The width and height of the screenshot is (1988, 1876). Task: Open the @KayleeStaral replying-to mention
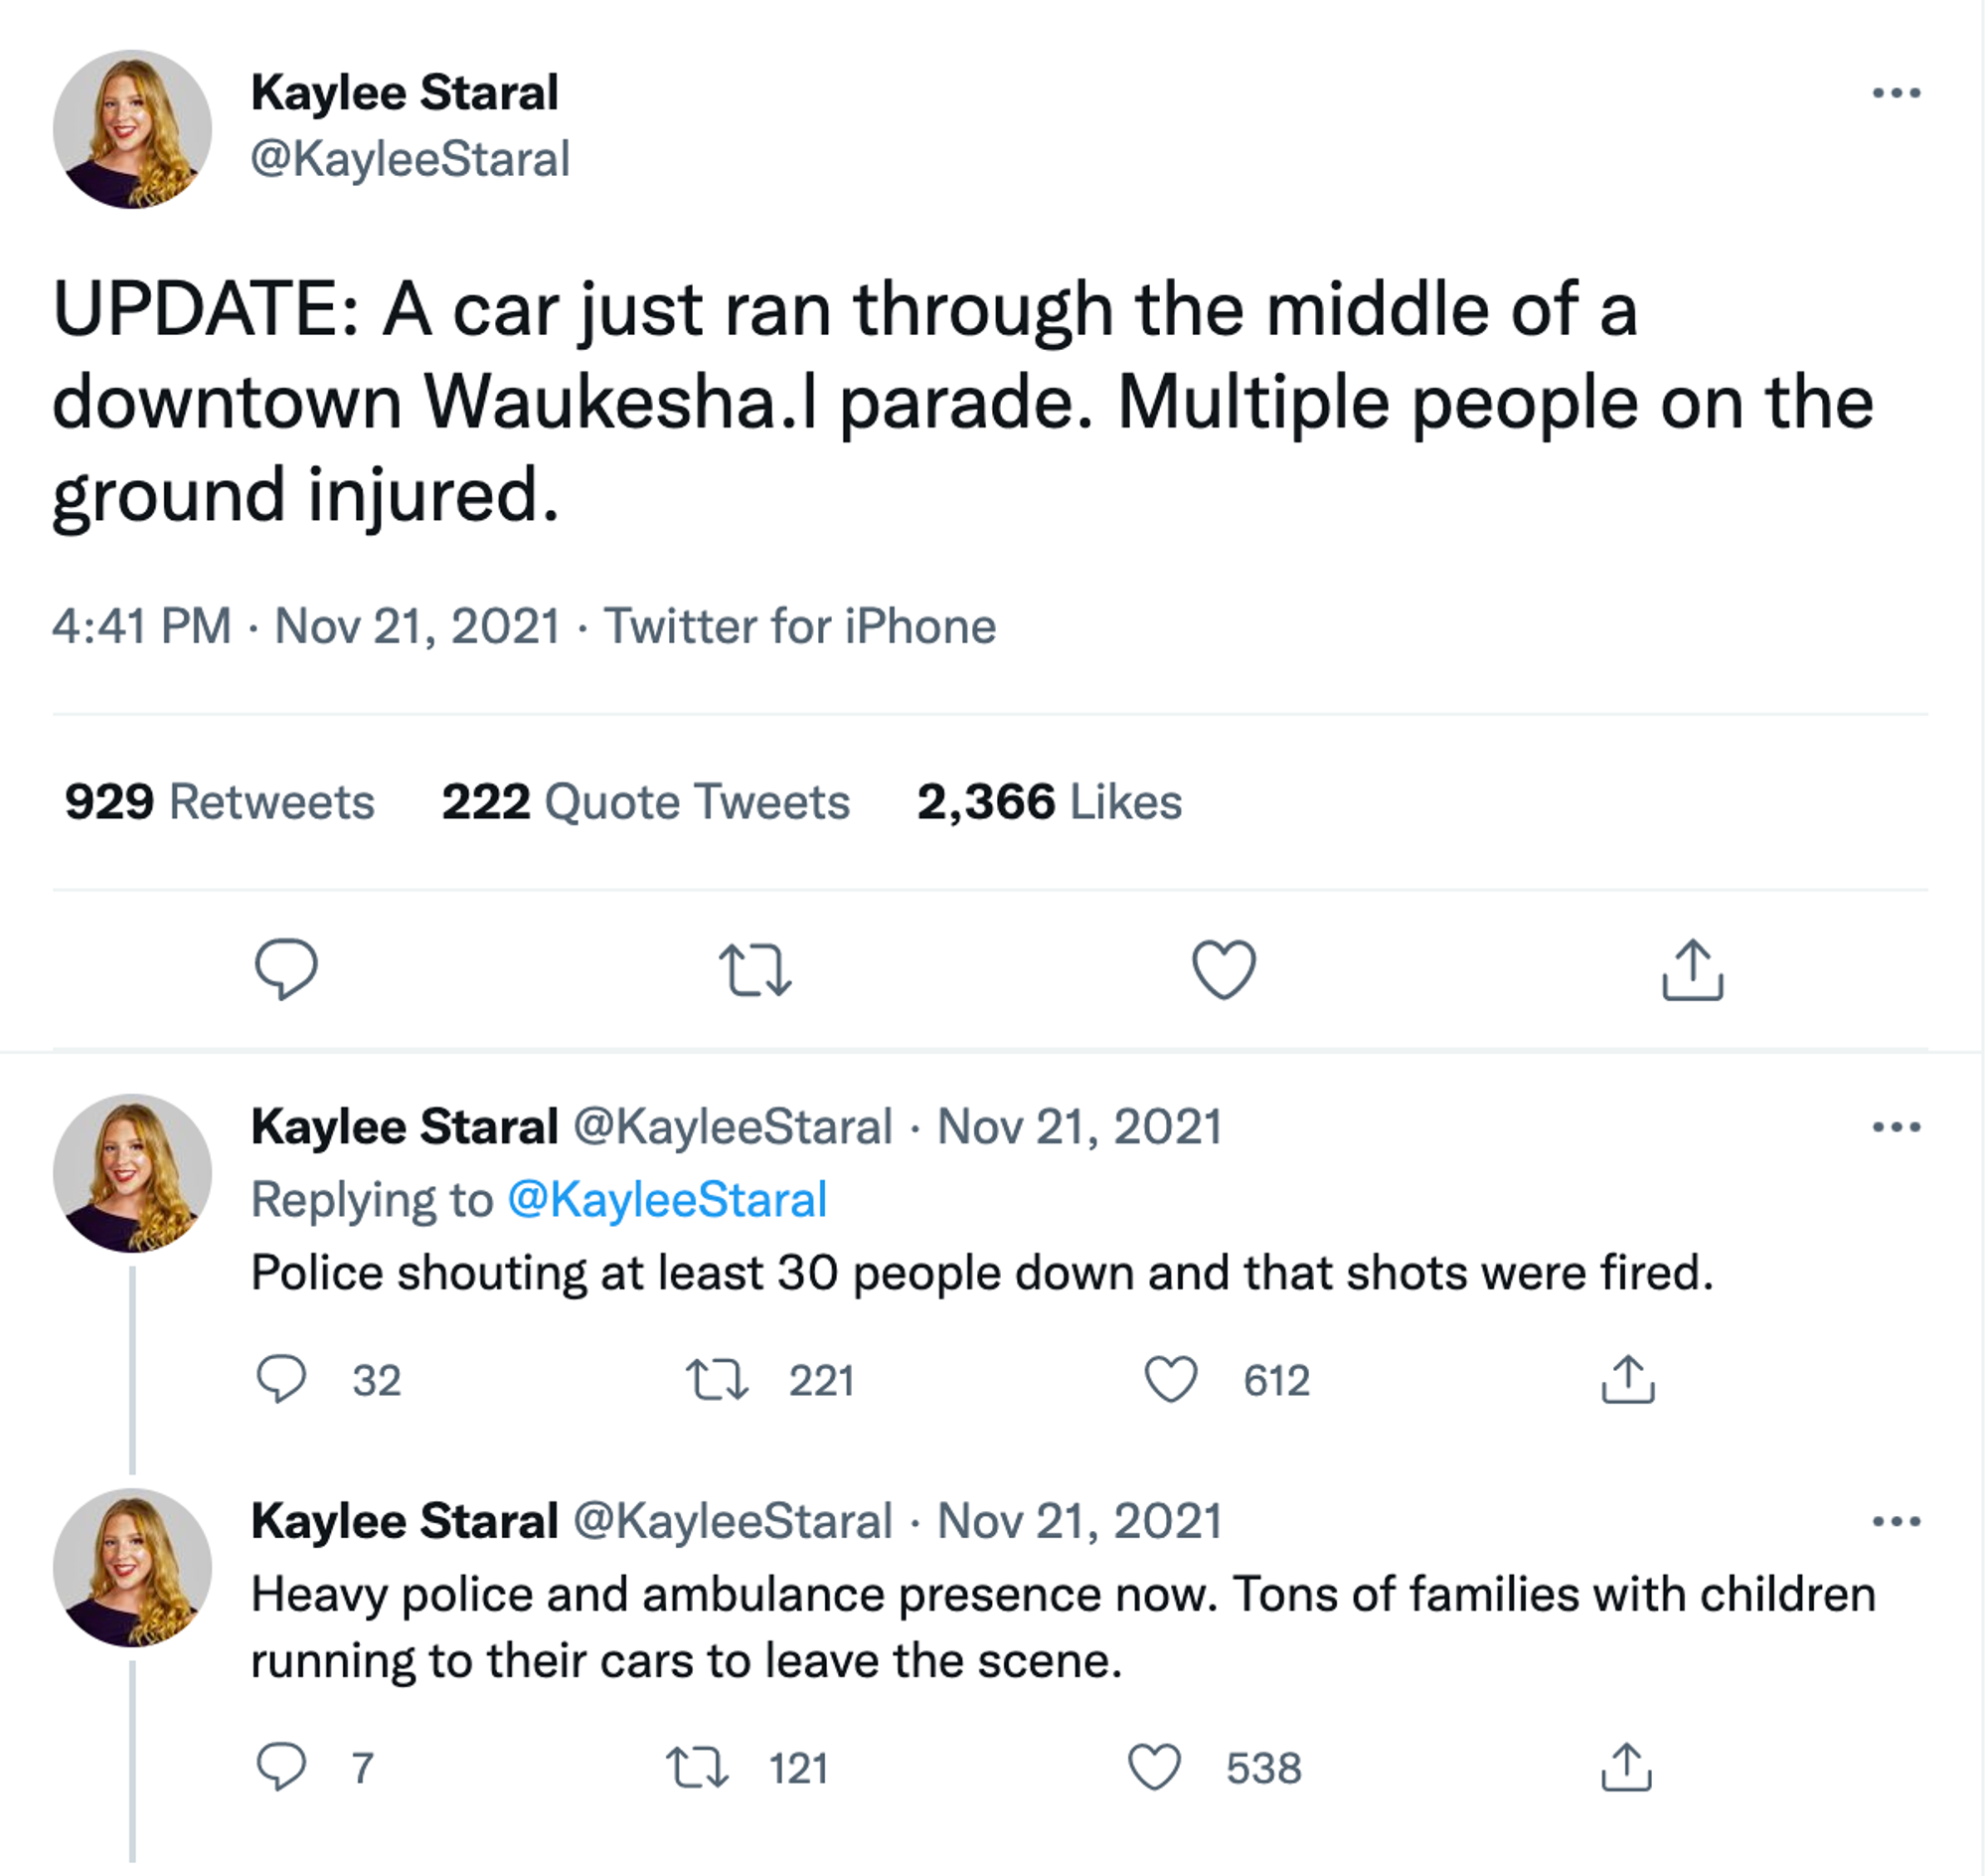669,1200
